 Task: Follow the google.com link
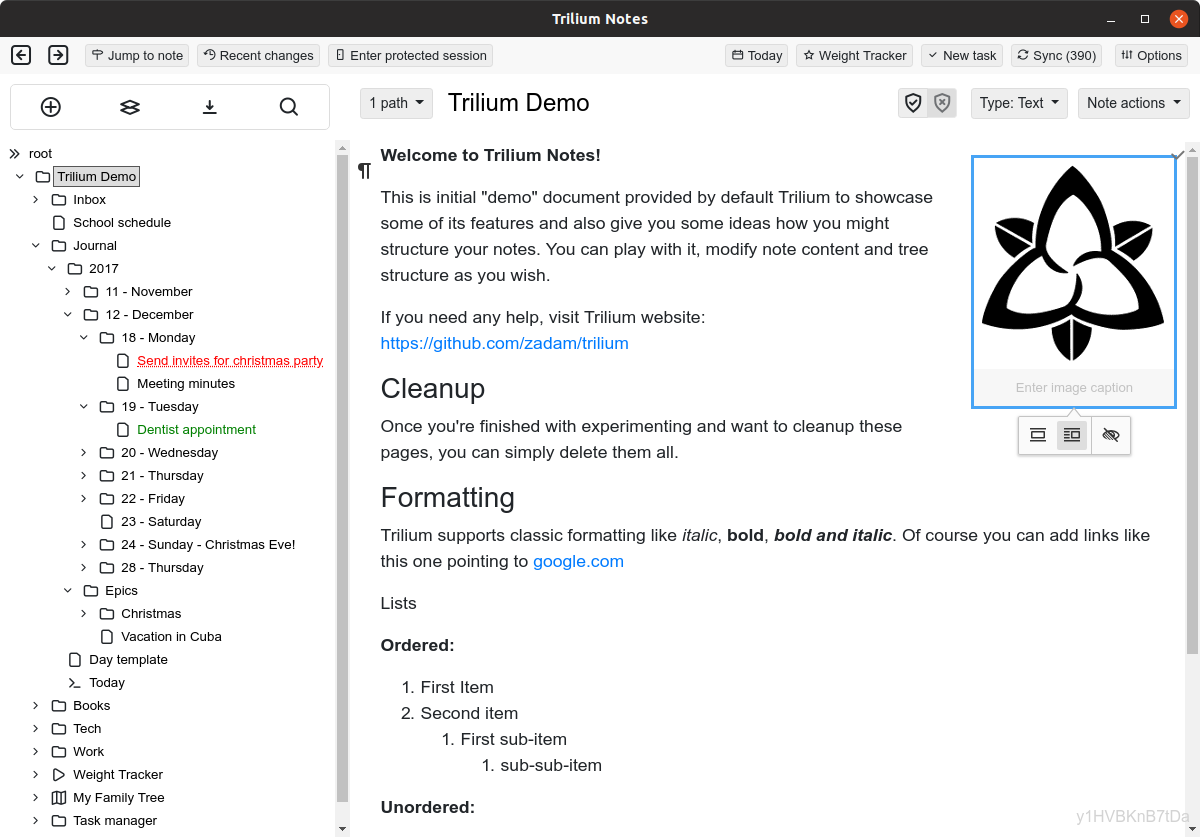coord(578,561)
